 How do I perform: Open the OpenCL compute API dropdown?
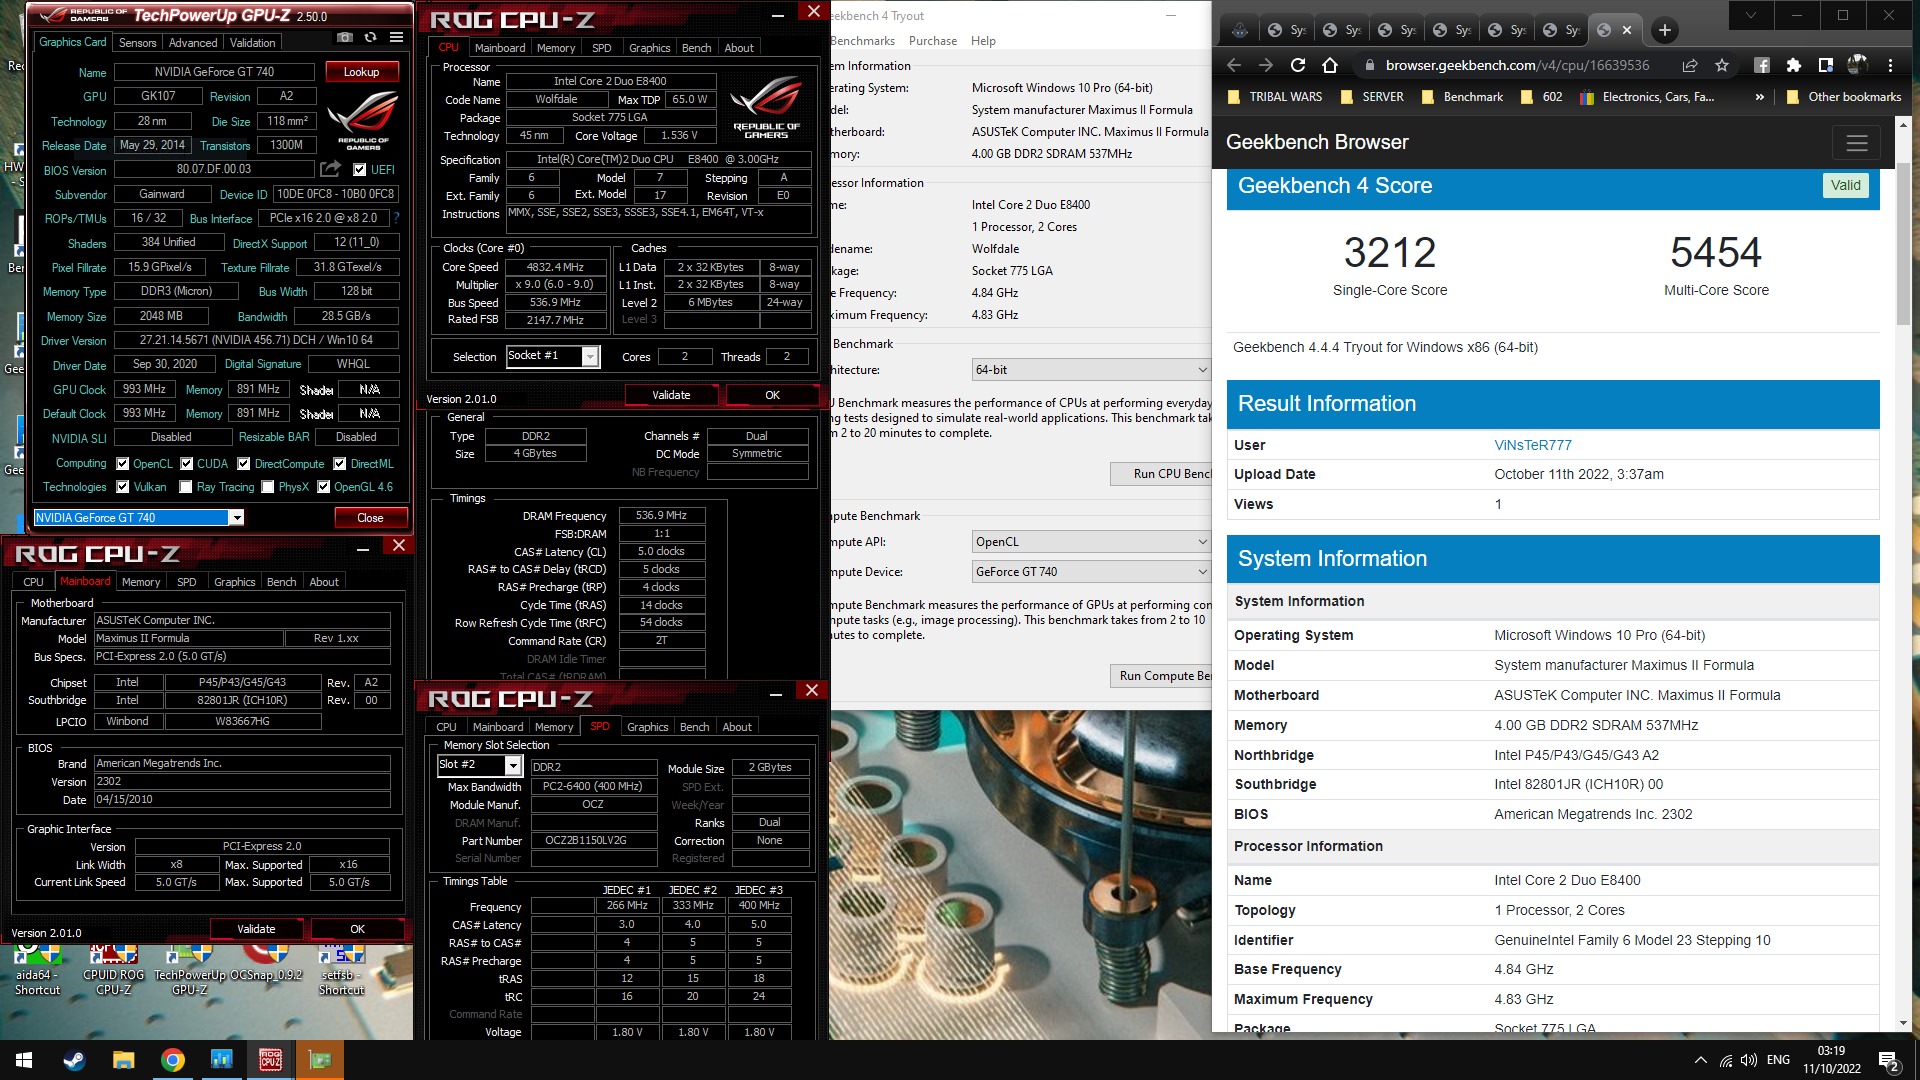1091,542
